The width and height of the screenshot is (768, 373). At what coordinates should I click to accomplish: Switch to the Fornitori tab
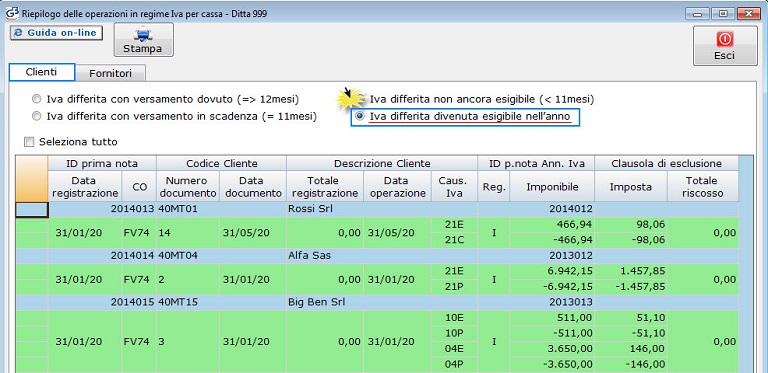111,73
